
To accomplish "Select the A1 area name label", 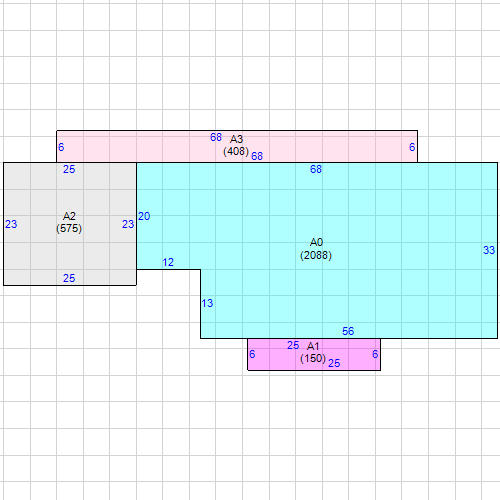I will pyautogui.click(x=313, y=346).
